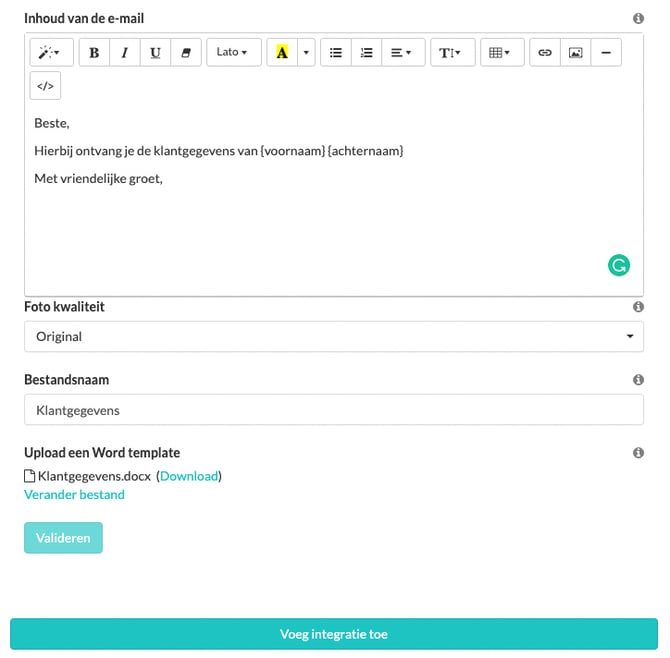Insert a horizontal rule line

pyautogui.click(x=606, y=52)
